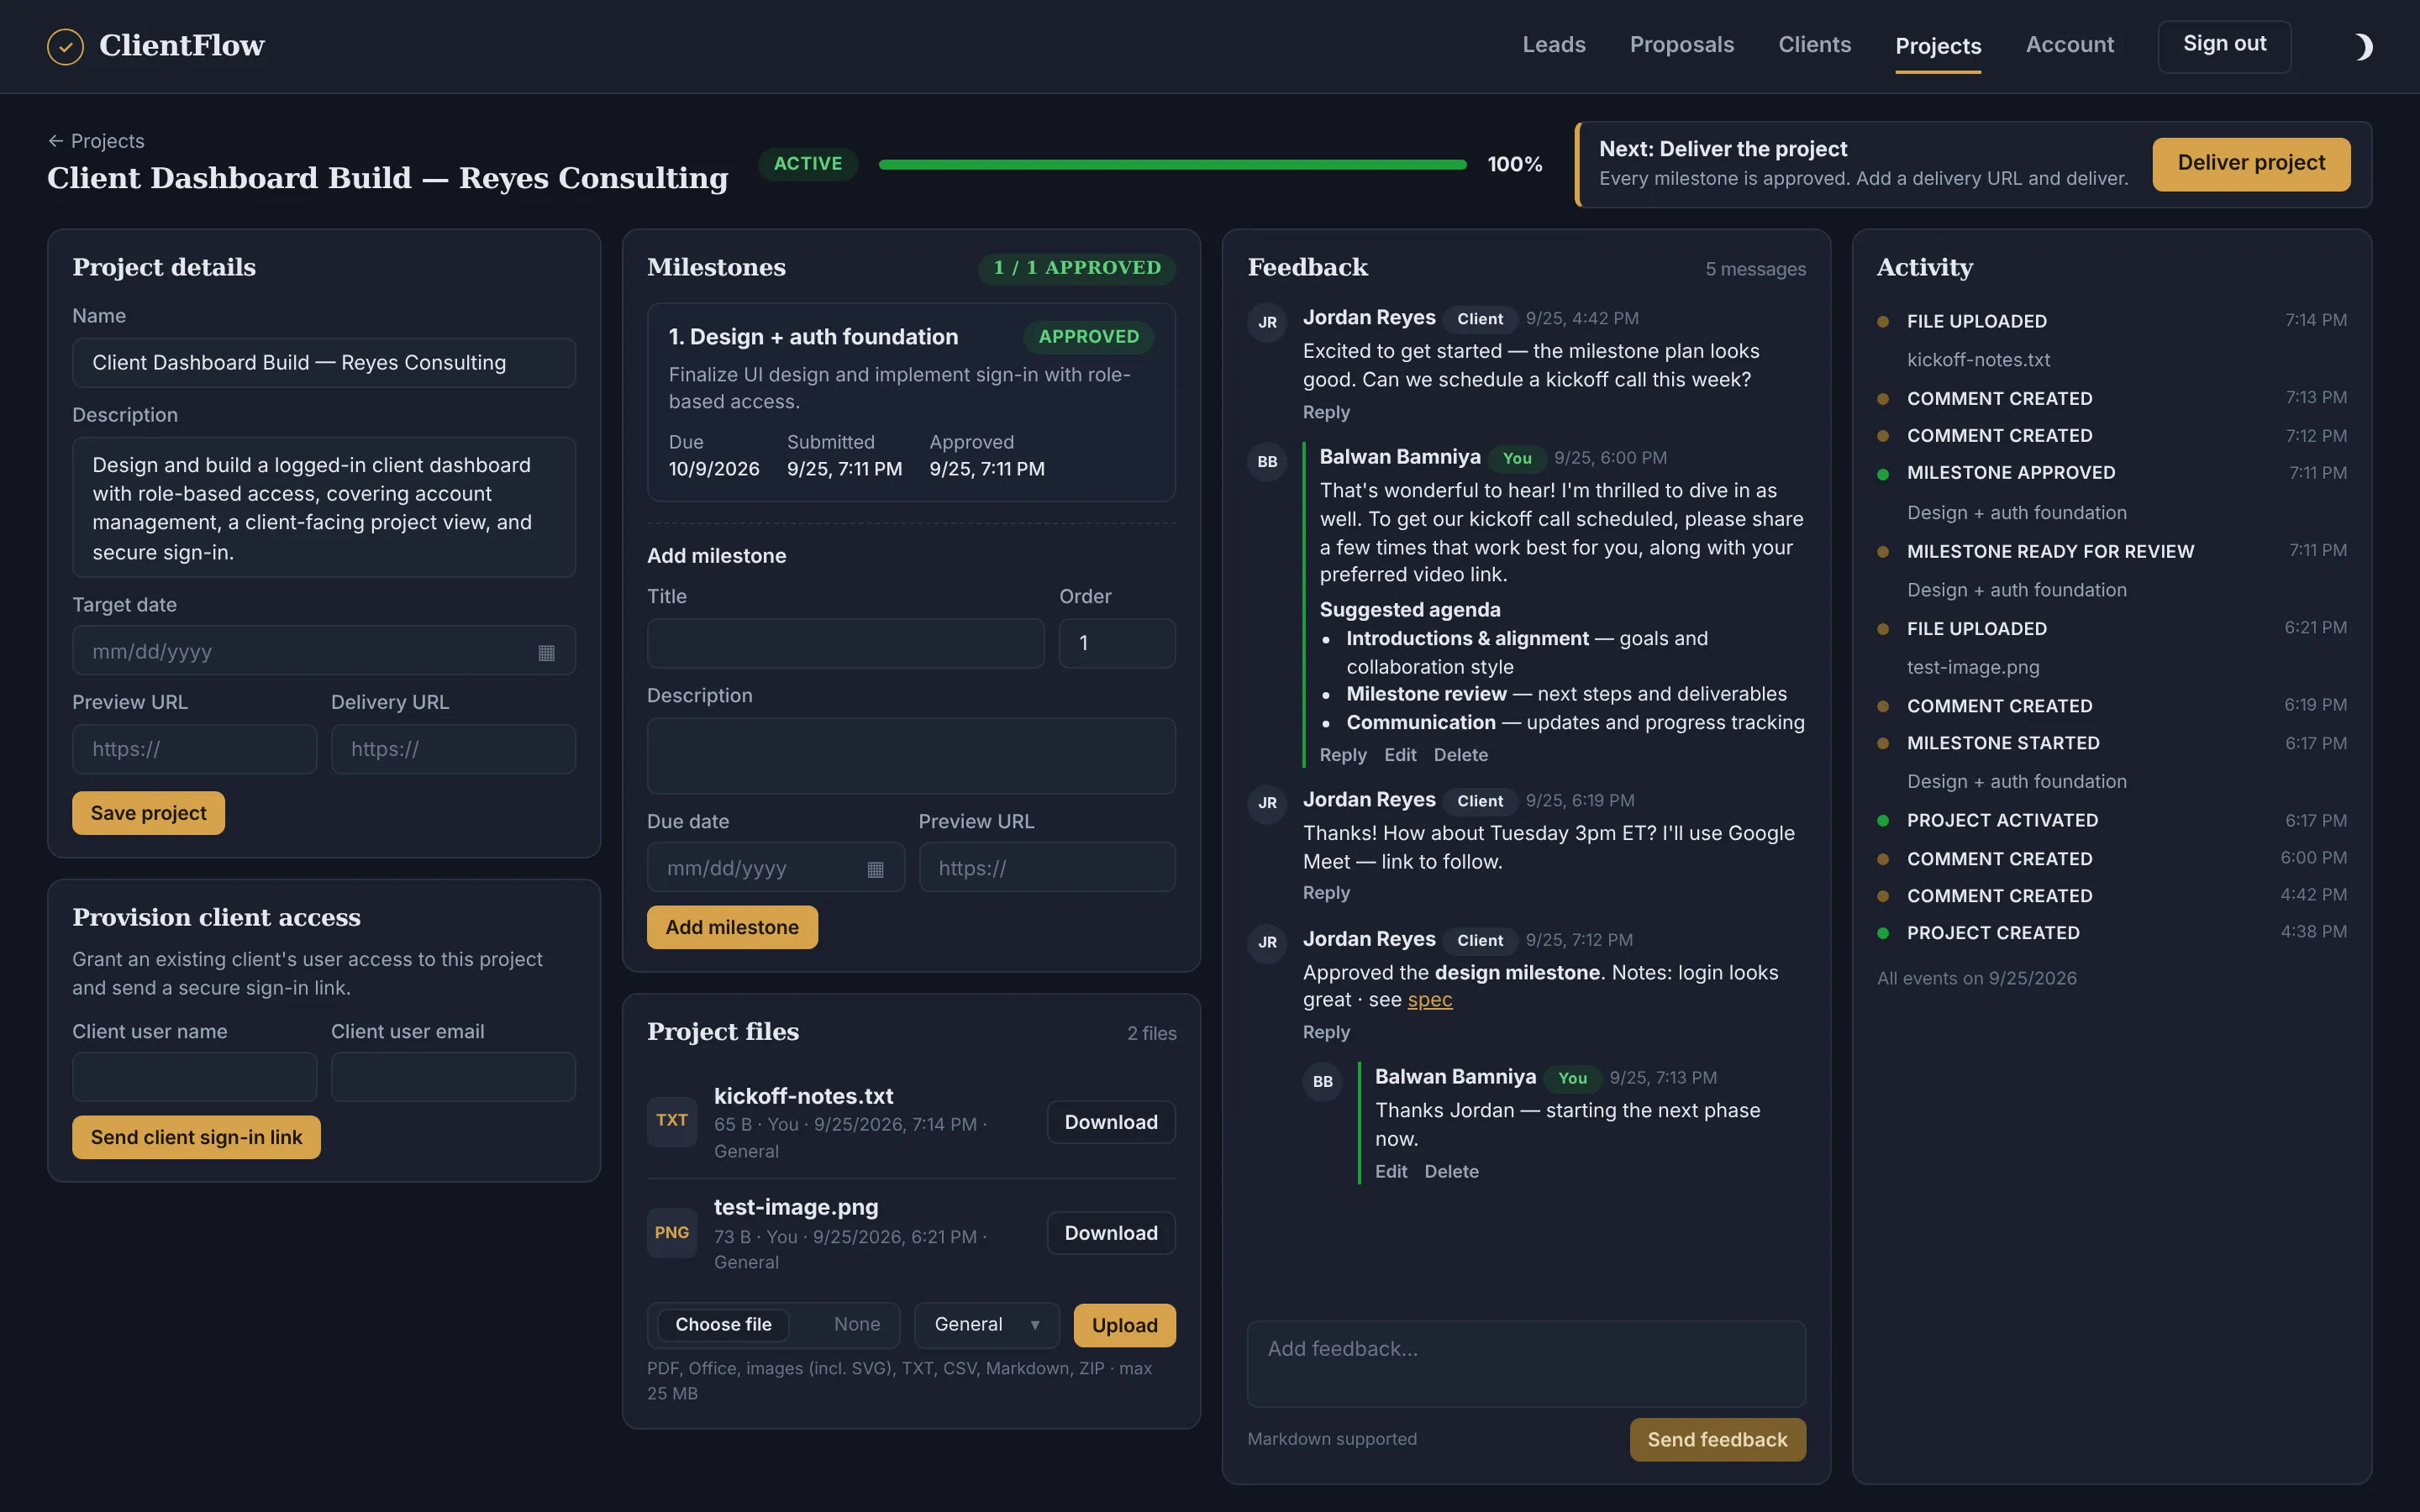Open the General file category dropdown
This screenshot has width=2420, height=1512.
pos(987,1325)
